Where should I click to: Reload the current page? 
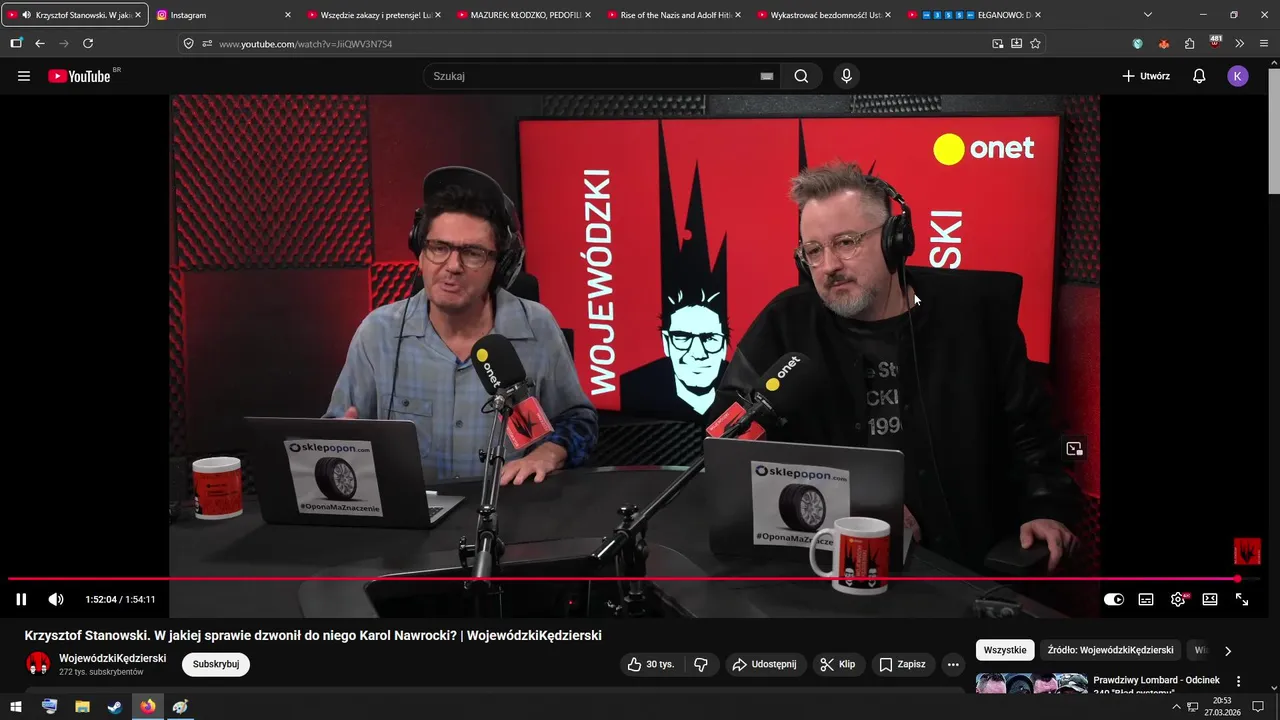pos(88,43)
